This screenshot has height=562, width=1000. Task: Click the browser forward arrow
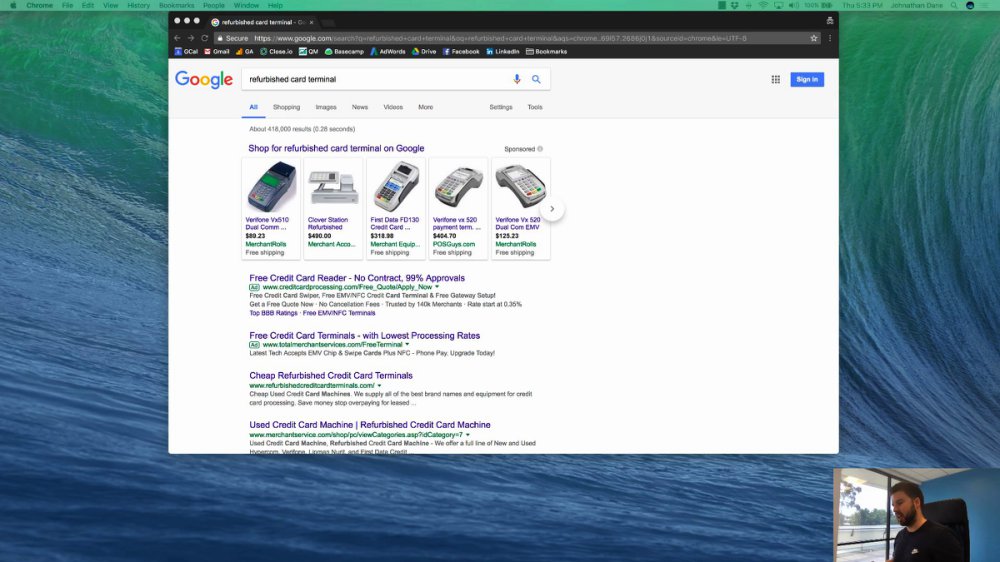point(191,38)
